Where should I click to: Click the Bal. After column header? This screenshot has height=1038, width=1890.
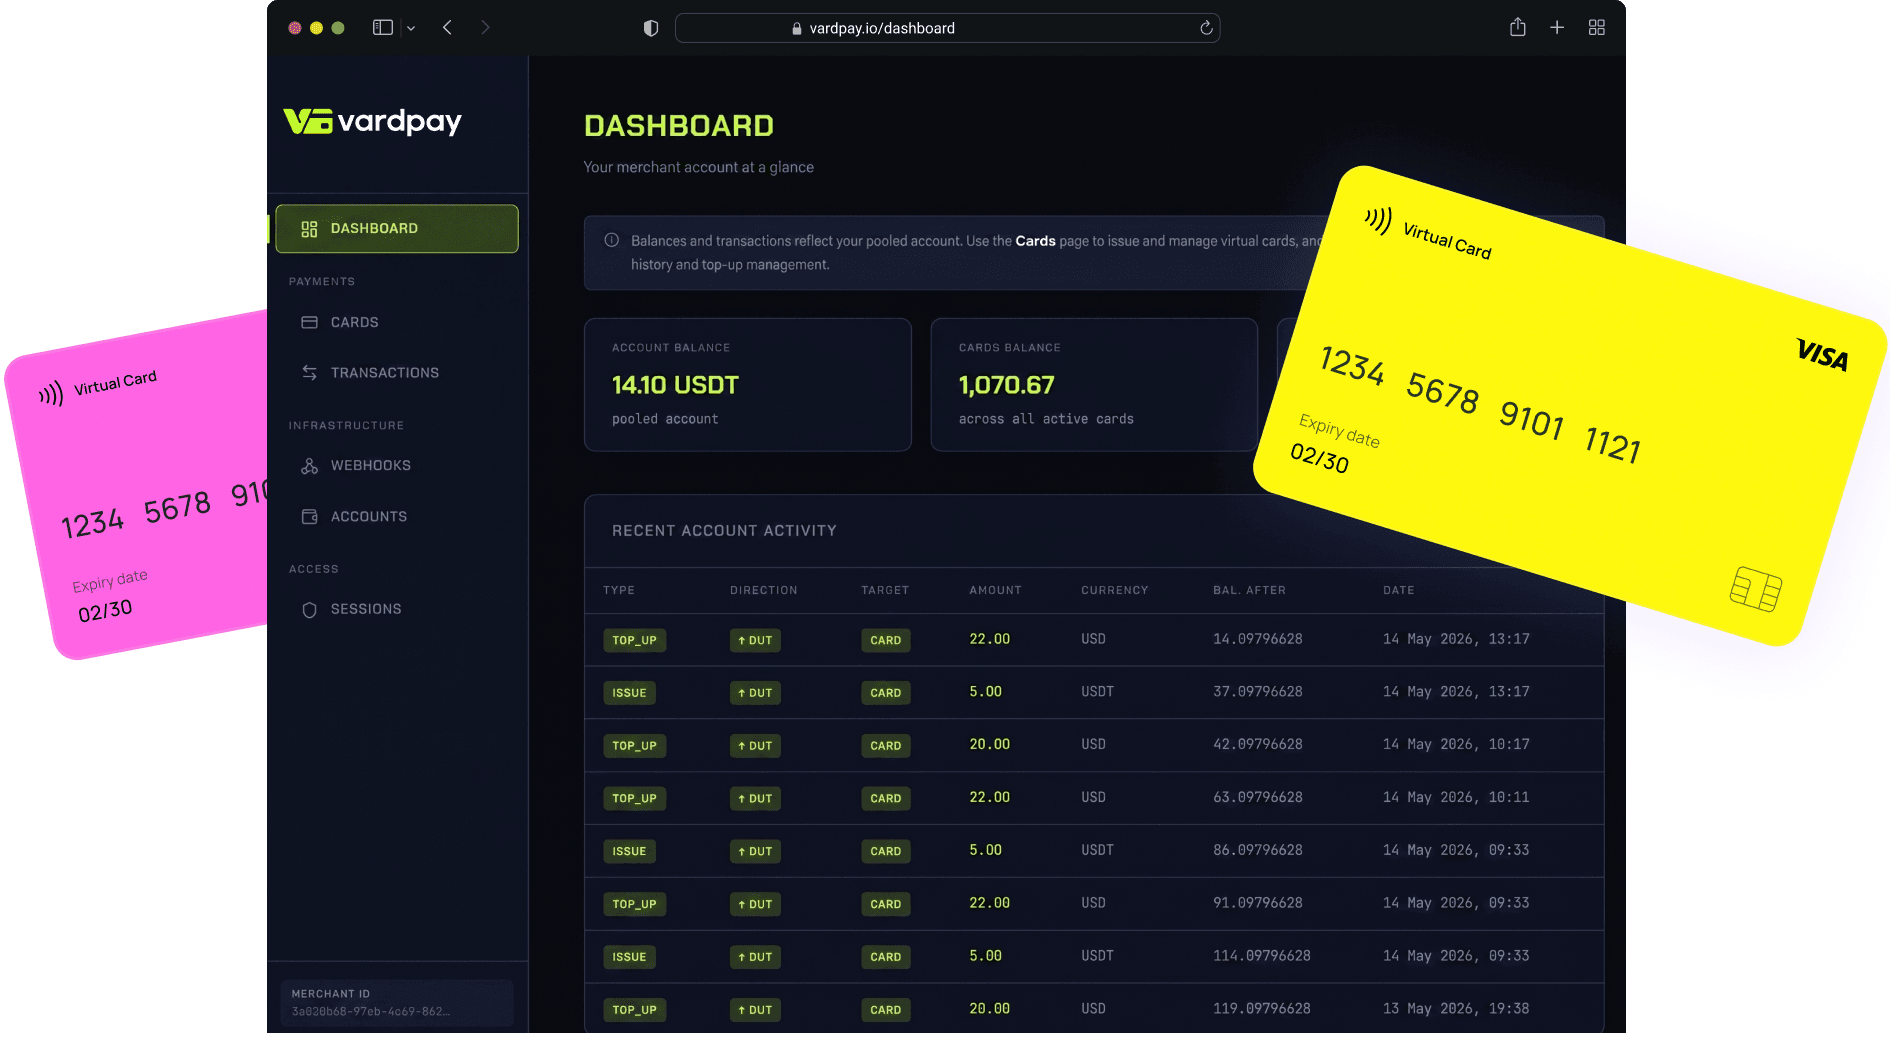[x=1249, y=590]
